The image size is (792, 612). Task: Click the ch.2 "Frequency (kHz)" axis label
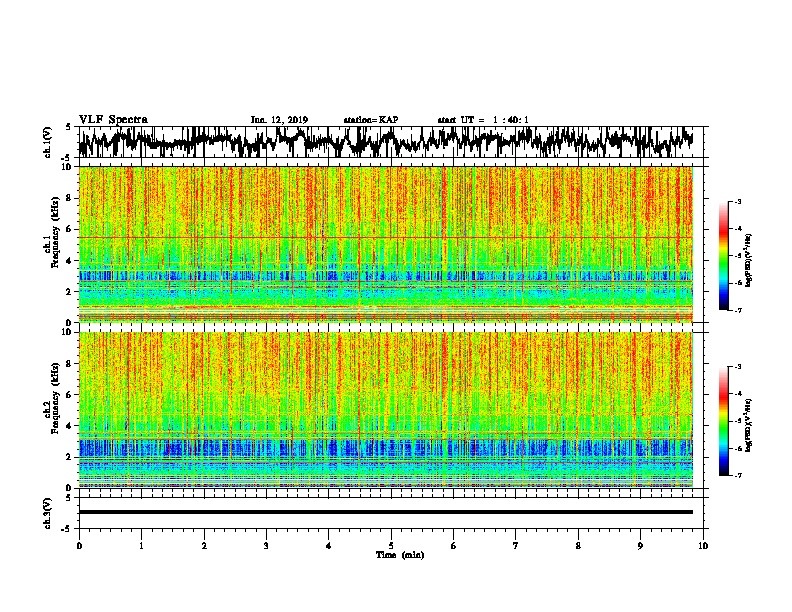point(55,398)
